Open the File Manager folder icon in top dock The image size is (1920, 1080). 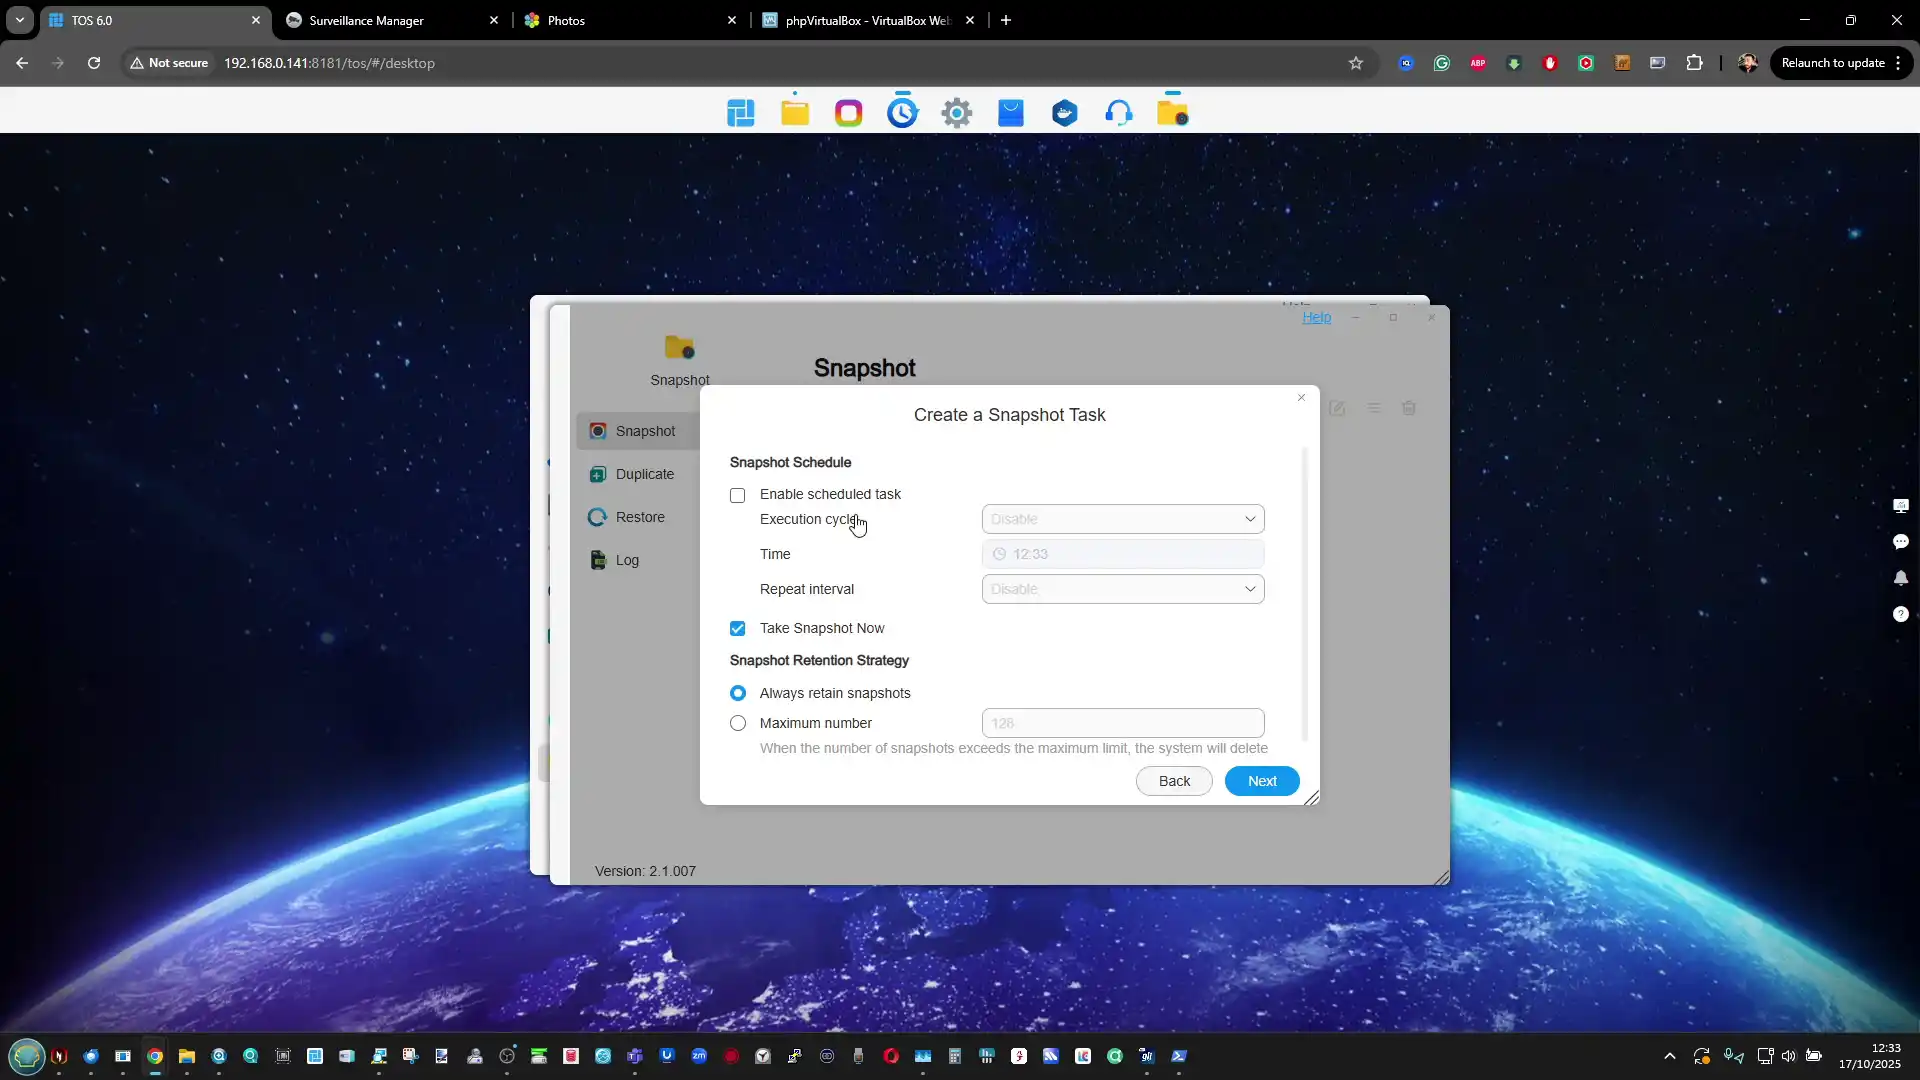[795, 113]
